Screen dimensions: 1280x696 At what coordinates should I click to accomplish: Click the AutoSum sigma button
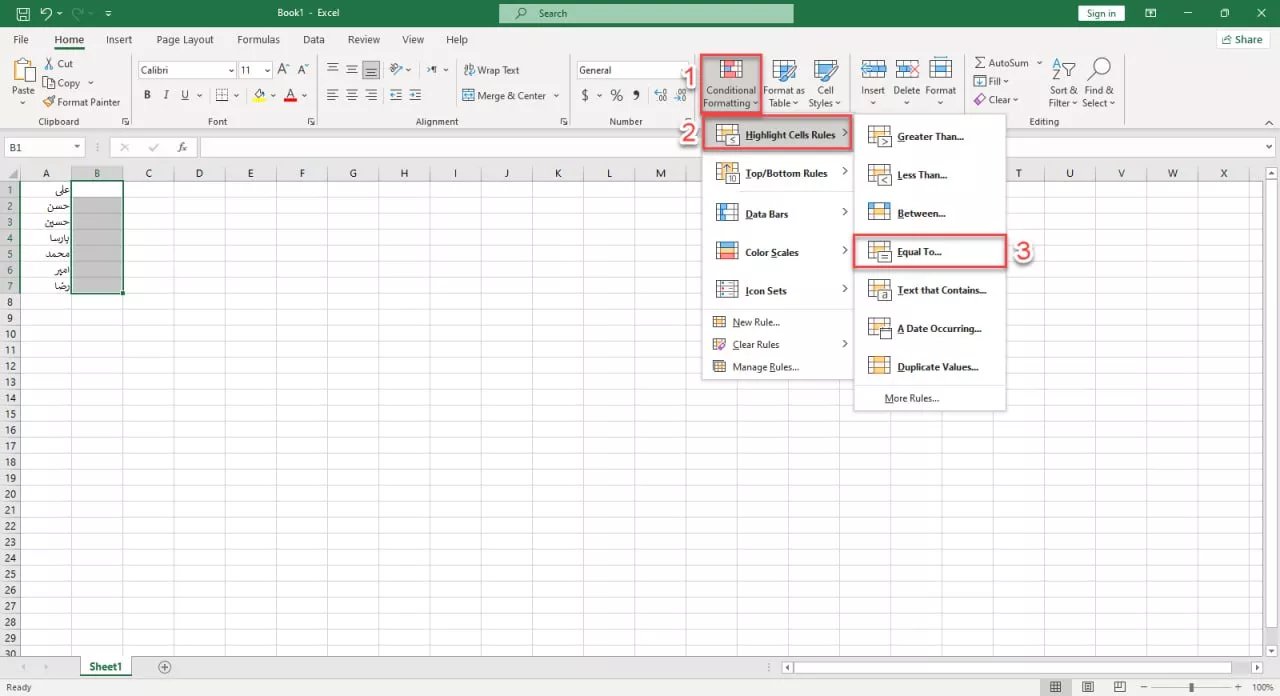tap(1001, 63)
